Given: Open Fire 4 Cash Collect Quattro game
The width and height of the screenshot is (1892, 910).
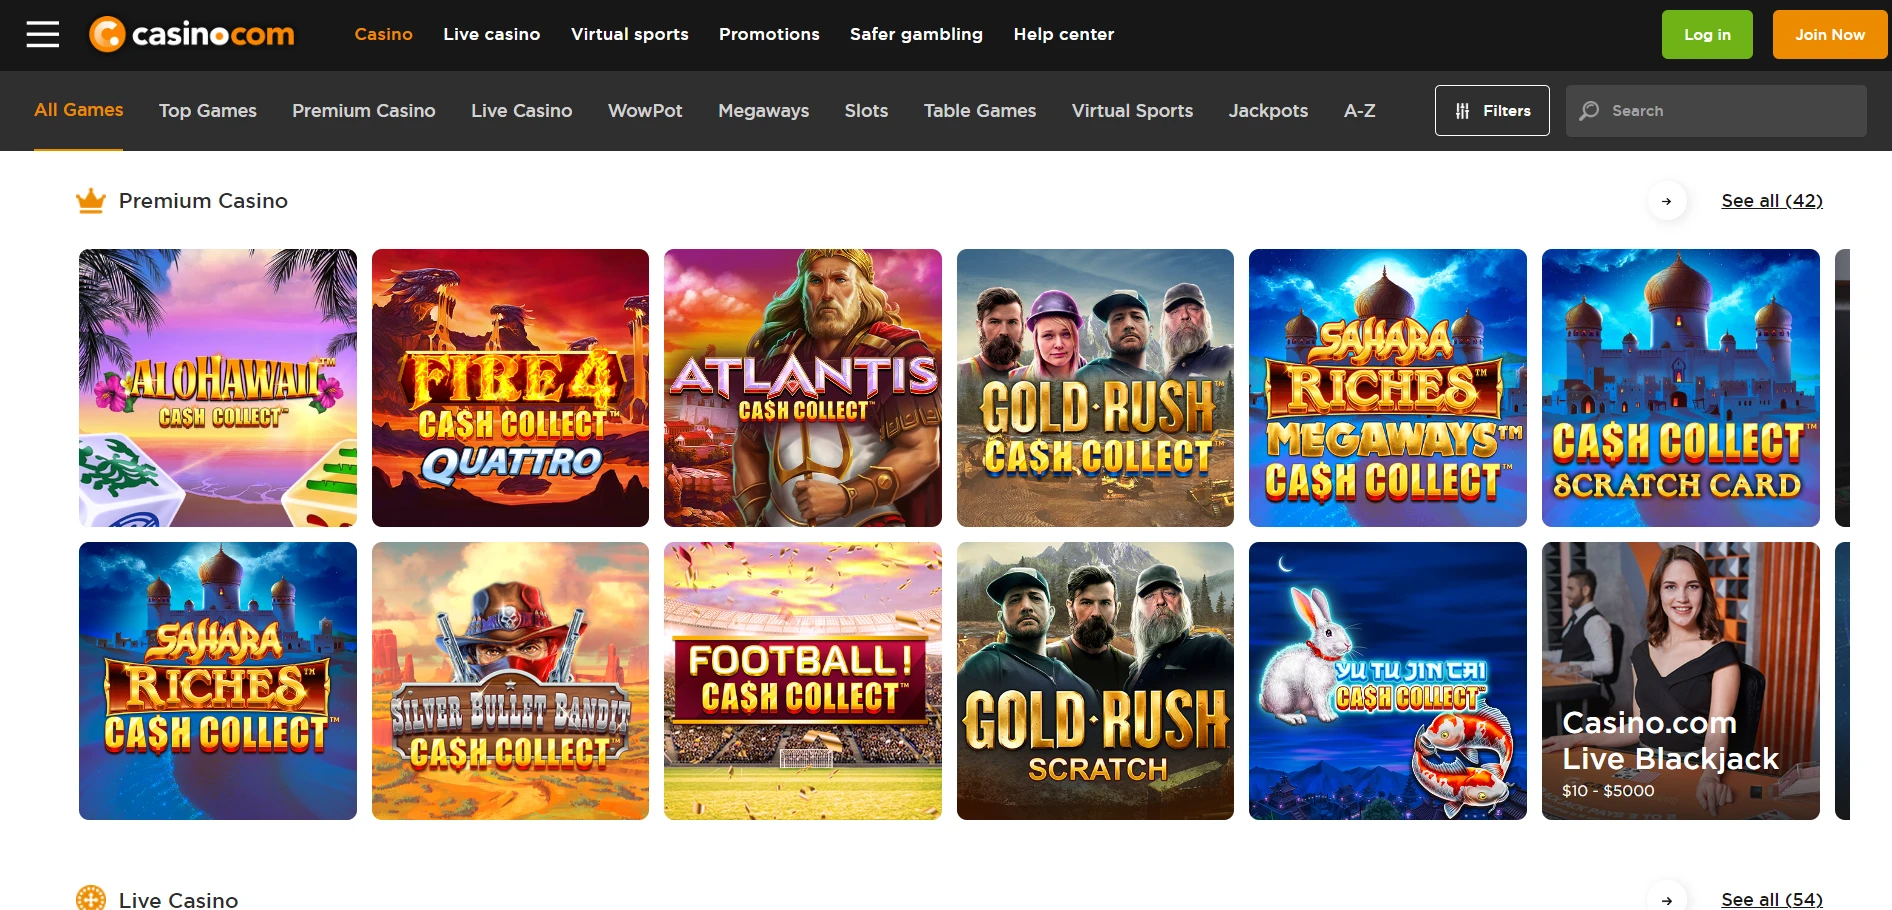Looking at the screenshot, I should tap(510, 388).
